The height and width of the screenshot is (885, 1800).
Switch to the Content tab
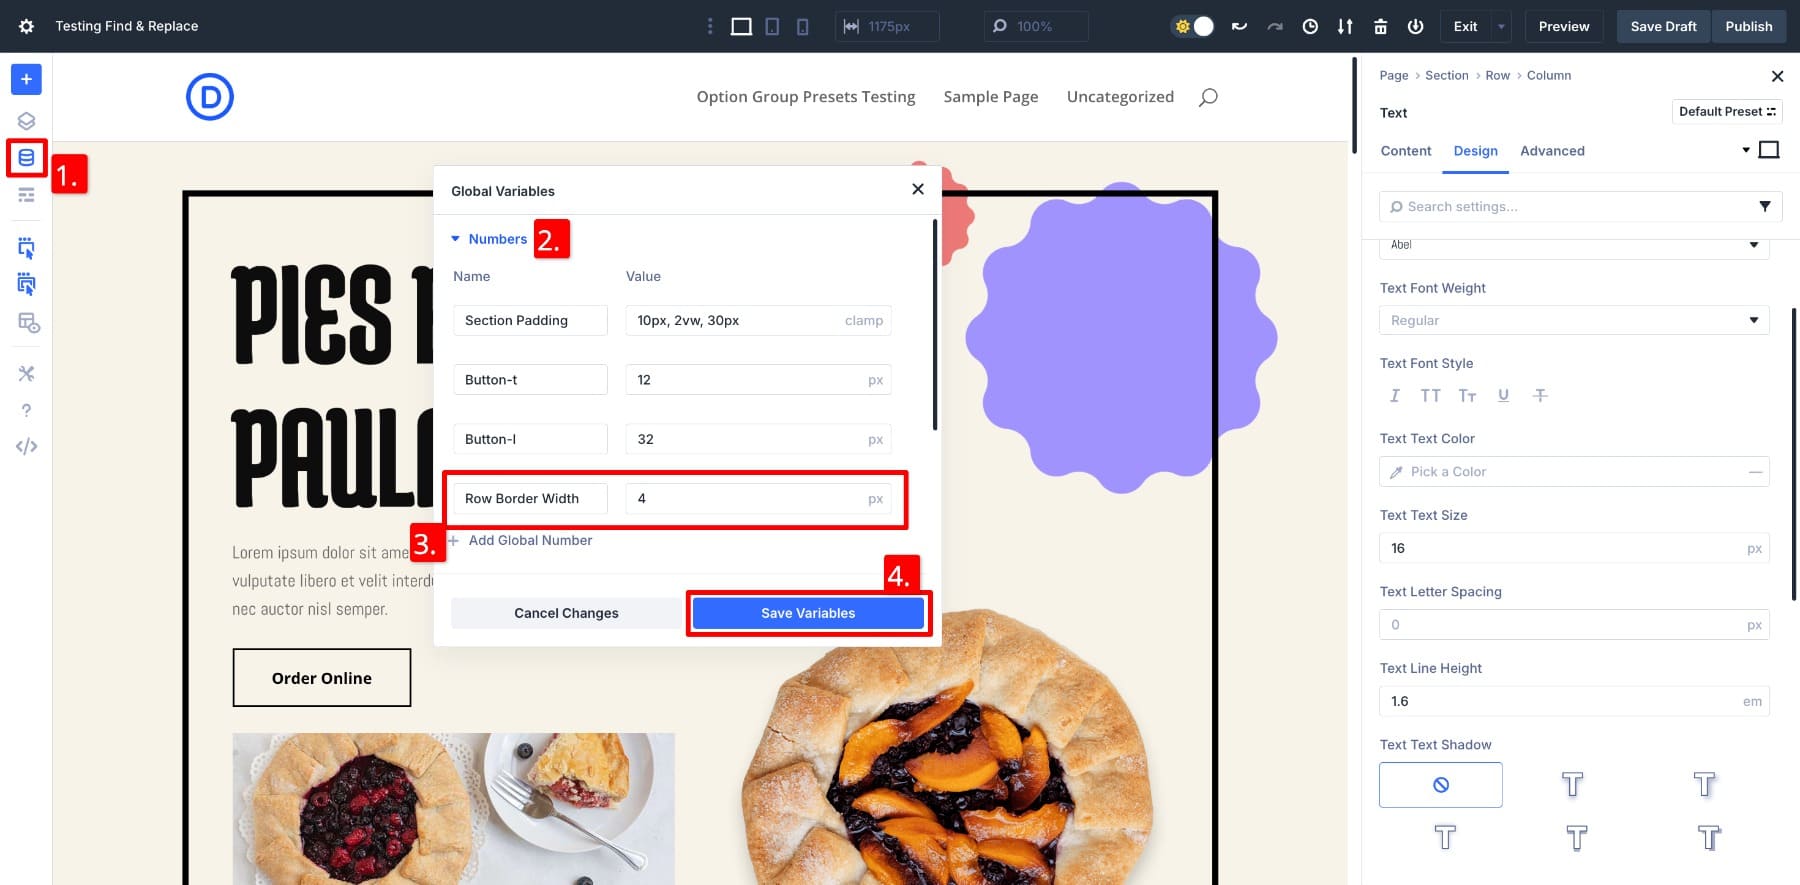tap(1405, 151)
